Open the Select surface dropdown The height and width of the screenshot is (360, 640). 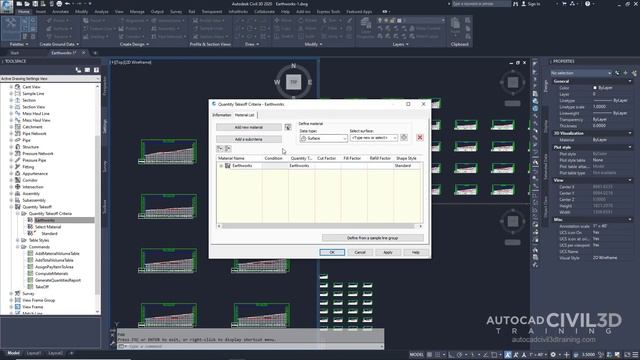pyautogui.click(x=373, y=138)
